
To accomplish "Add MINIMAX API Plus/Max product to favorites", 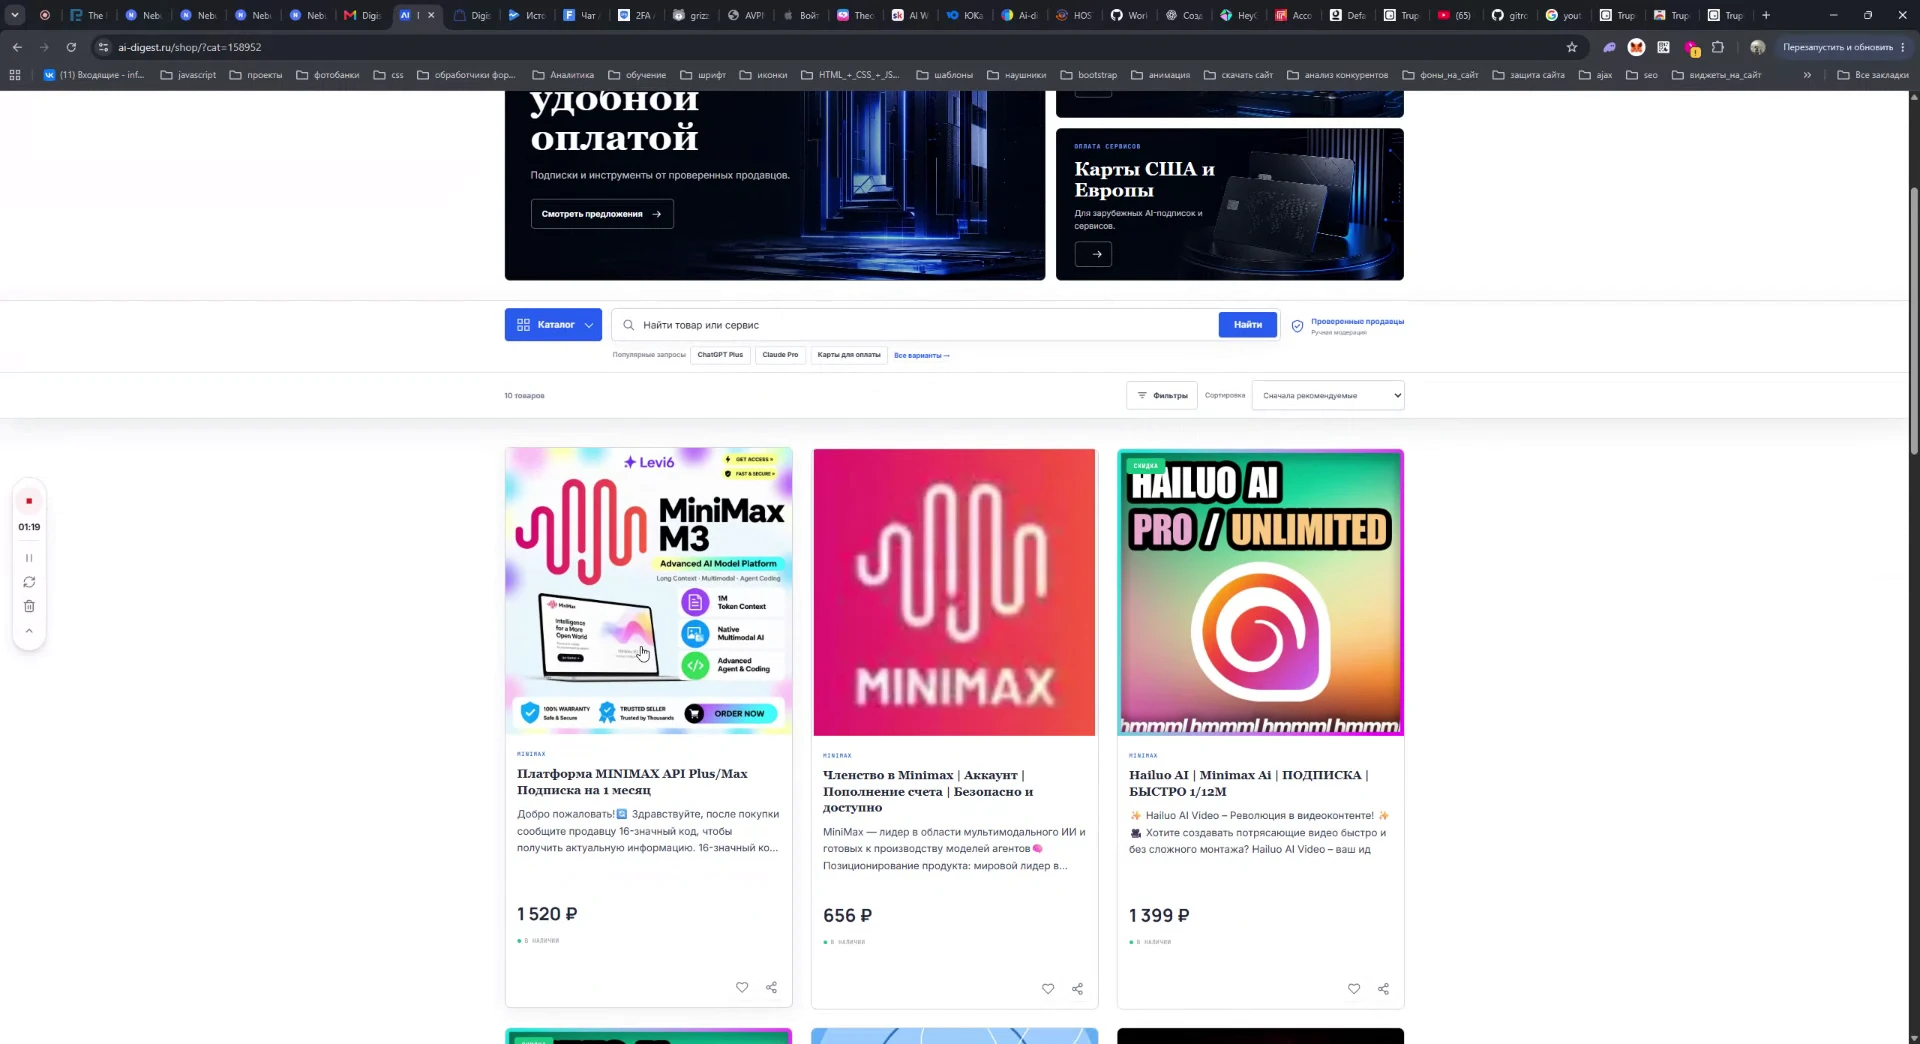I will click(742, 987).
